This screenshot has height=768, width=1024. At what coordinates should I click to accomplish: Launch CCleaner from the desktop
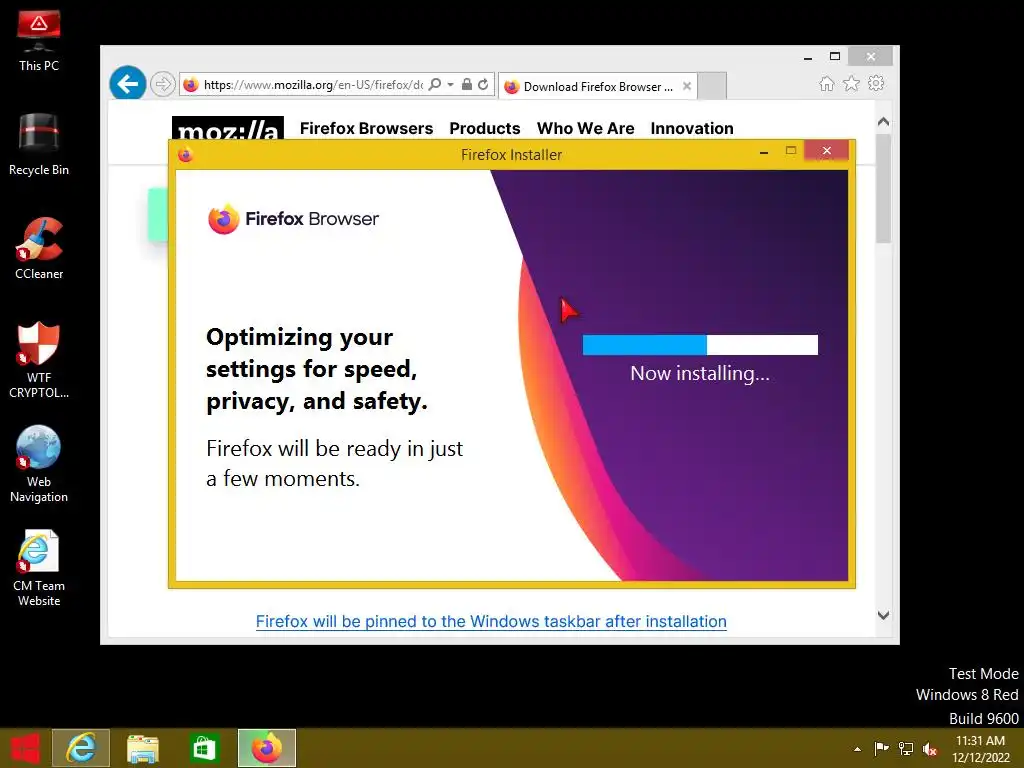(39, 249)
